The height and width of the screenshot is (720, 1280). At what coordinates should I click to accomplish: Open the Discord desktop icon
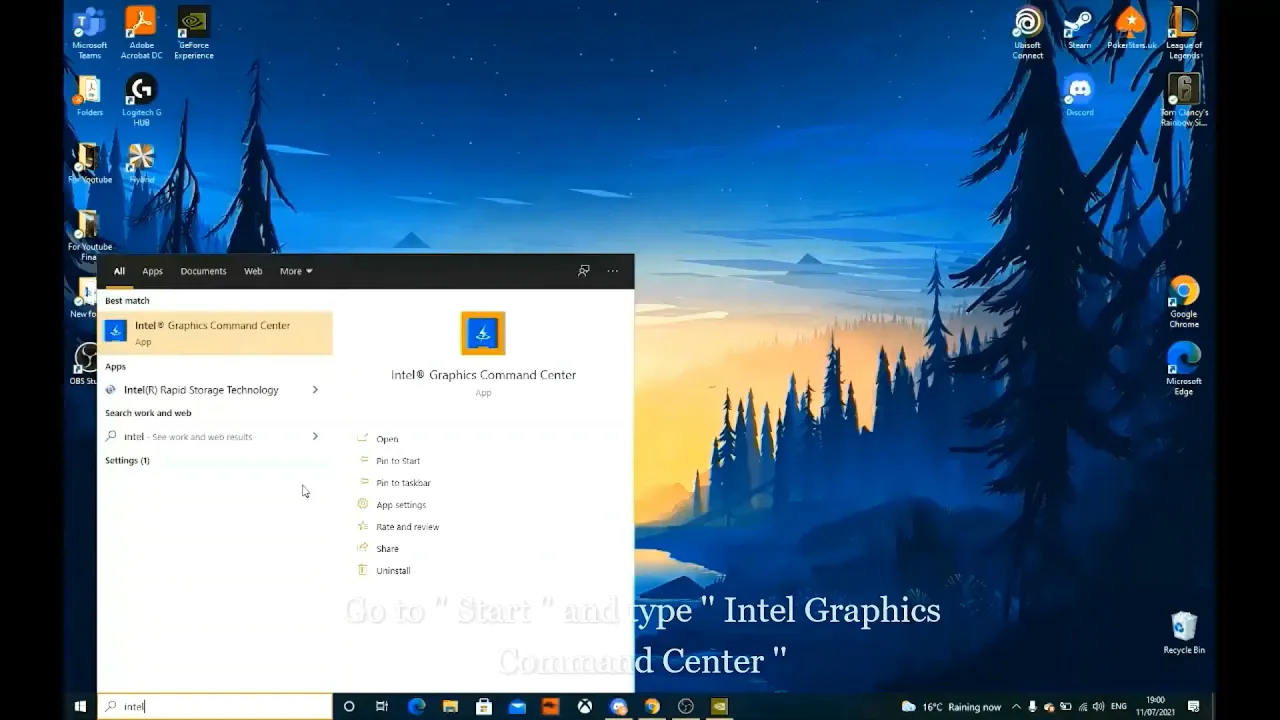1079,96
